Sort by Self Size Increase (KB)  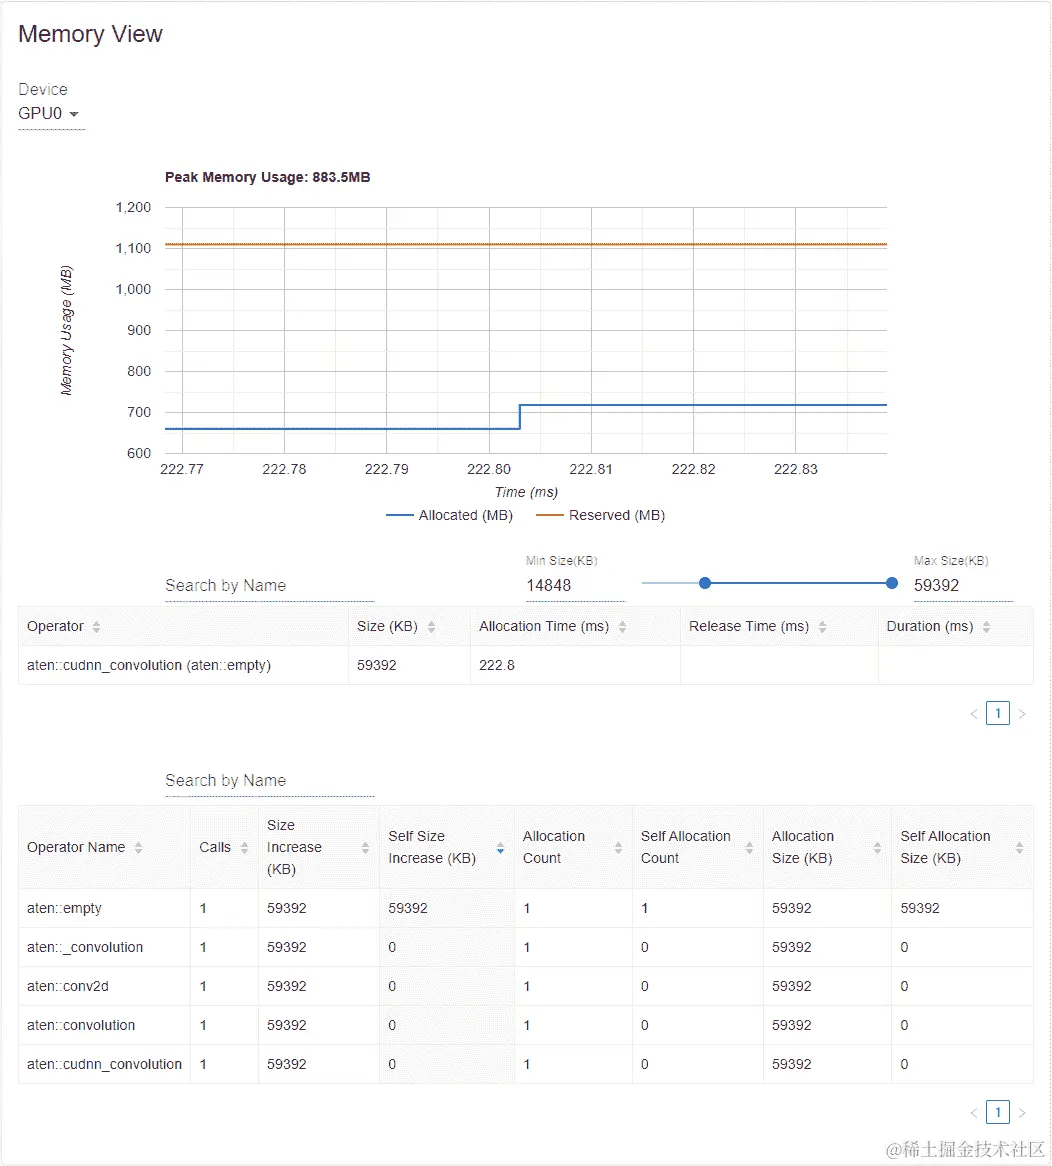pos(500,847)
